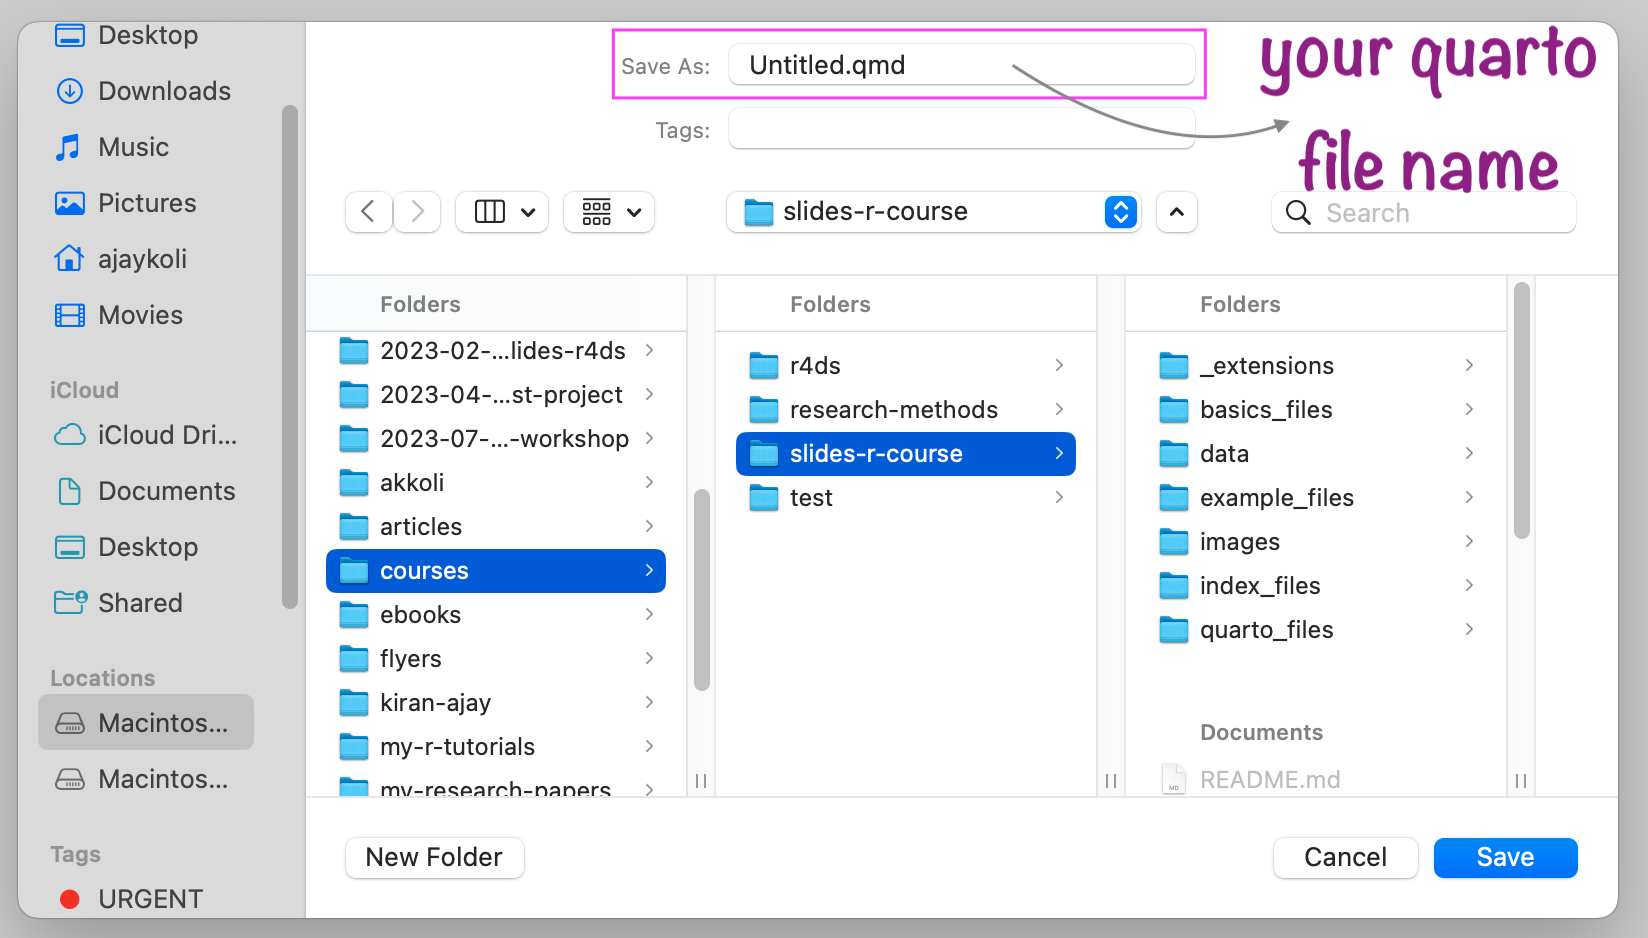The image size is (1648, 938).
Task: Click the Save button
Action: pyautogui.click(x=1505, y=857)
